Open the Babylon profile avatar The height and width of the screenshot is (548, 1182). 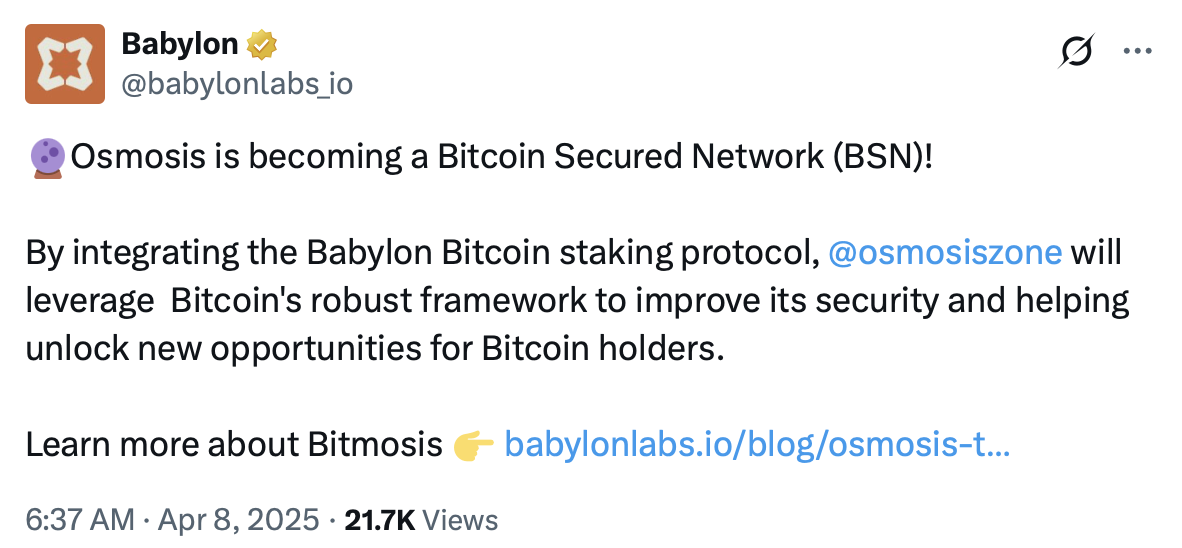65,63
